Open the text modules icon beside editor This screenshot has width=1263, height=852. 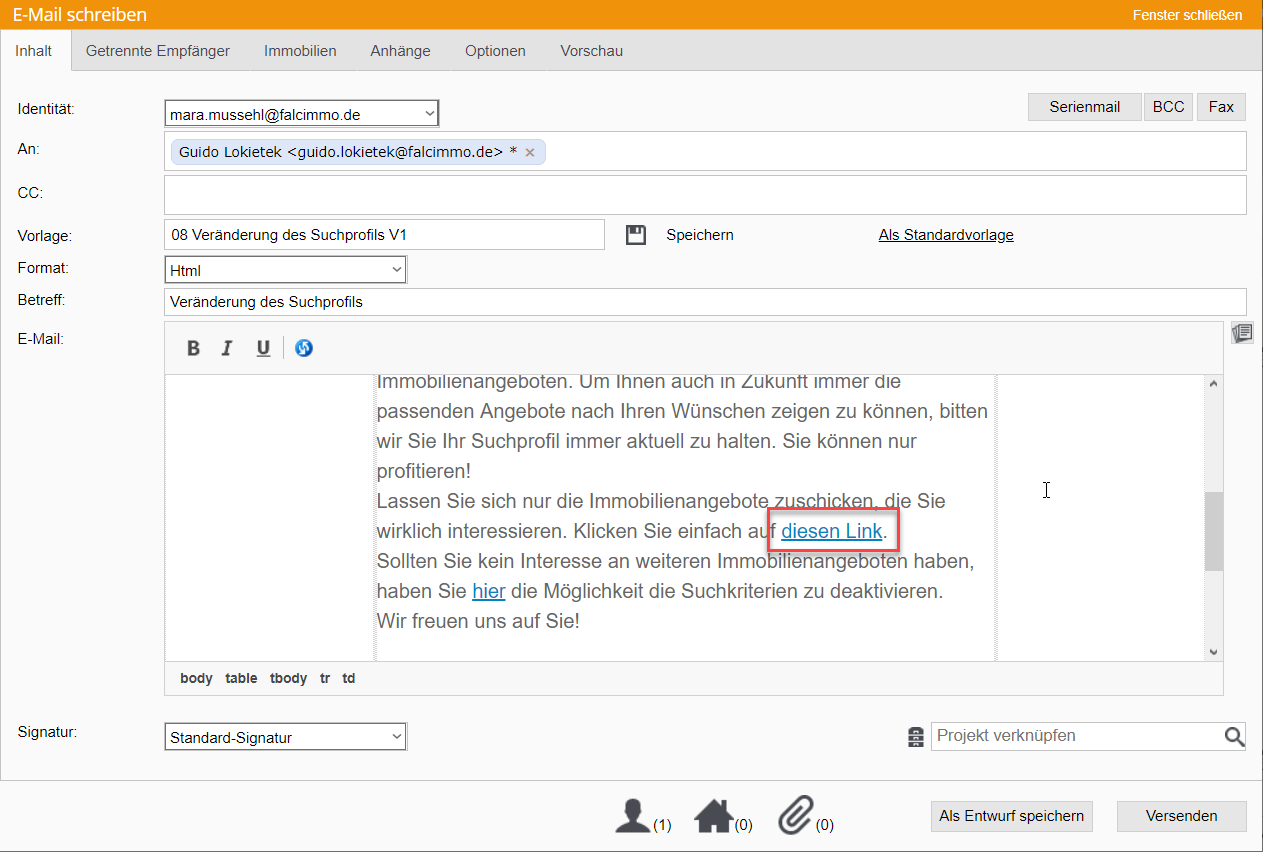(x=1242, y=333)
